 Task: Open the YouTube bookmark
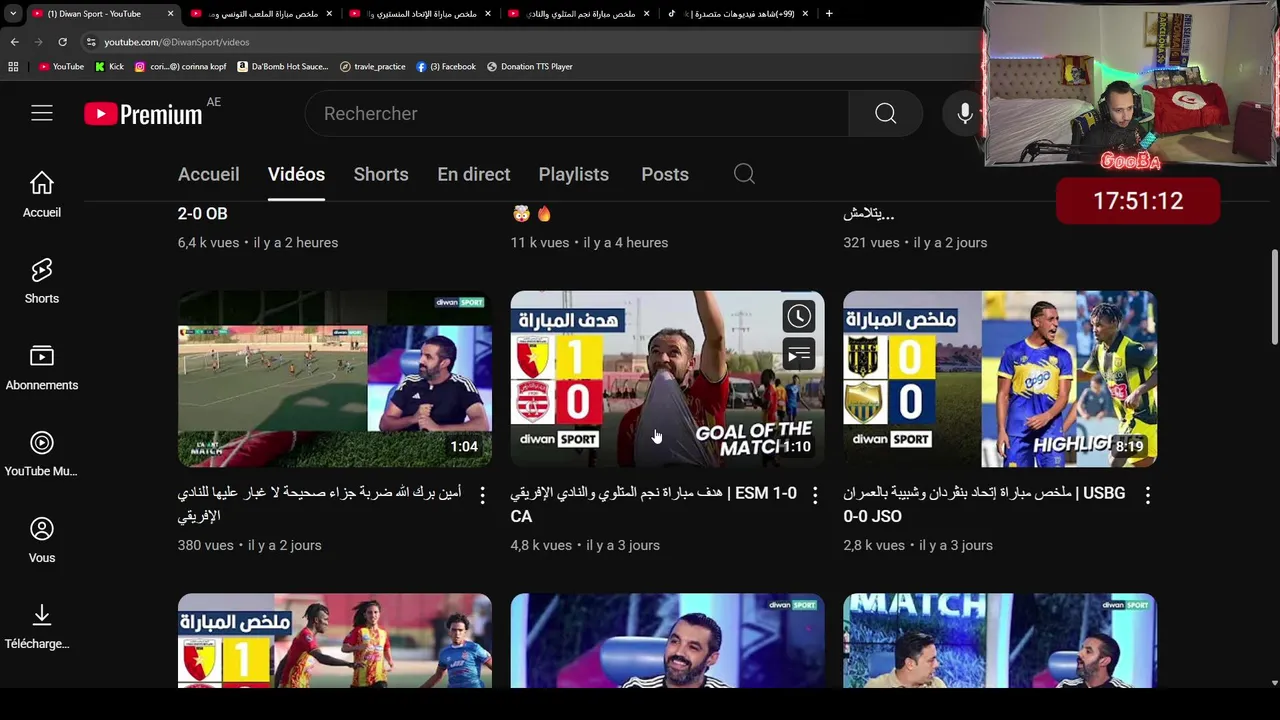pos(61,67)
